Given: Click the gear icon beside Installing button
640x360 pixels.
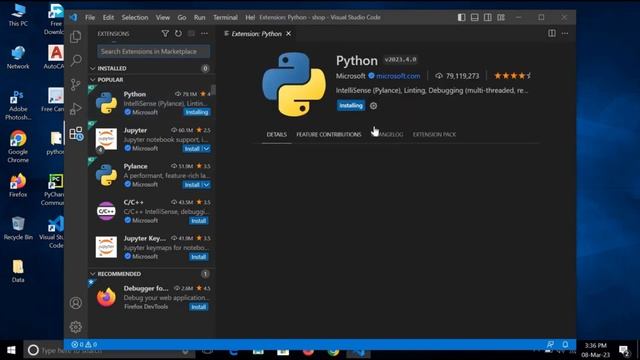Looking at the screenshot, I should pos(373,106).
